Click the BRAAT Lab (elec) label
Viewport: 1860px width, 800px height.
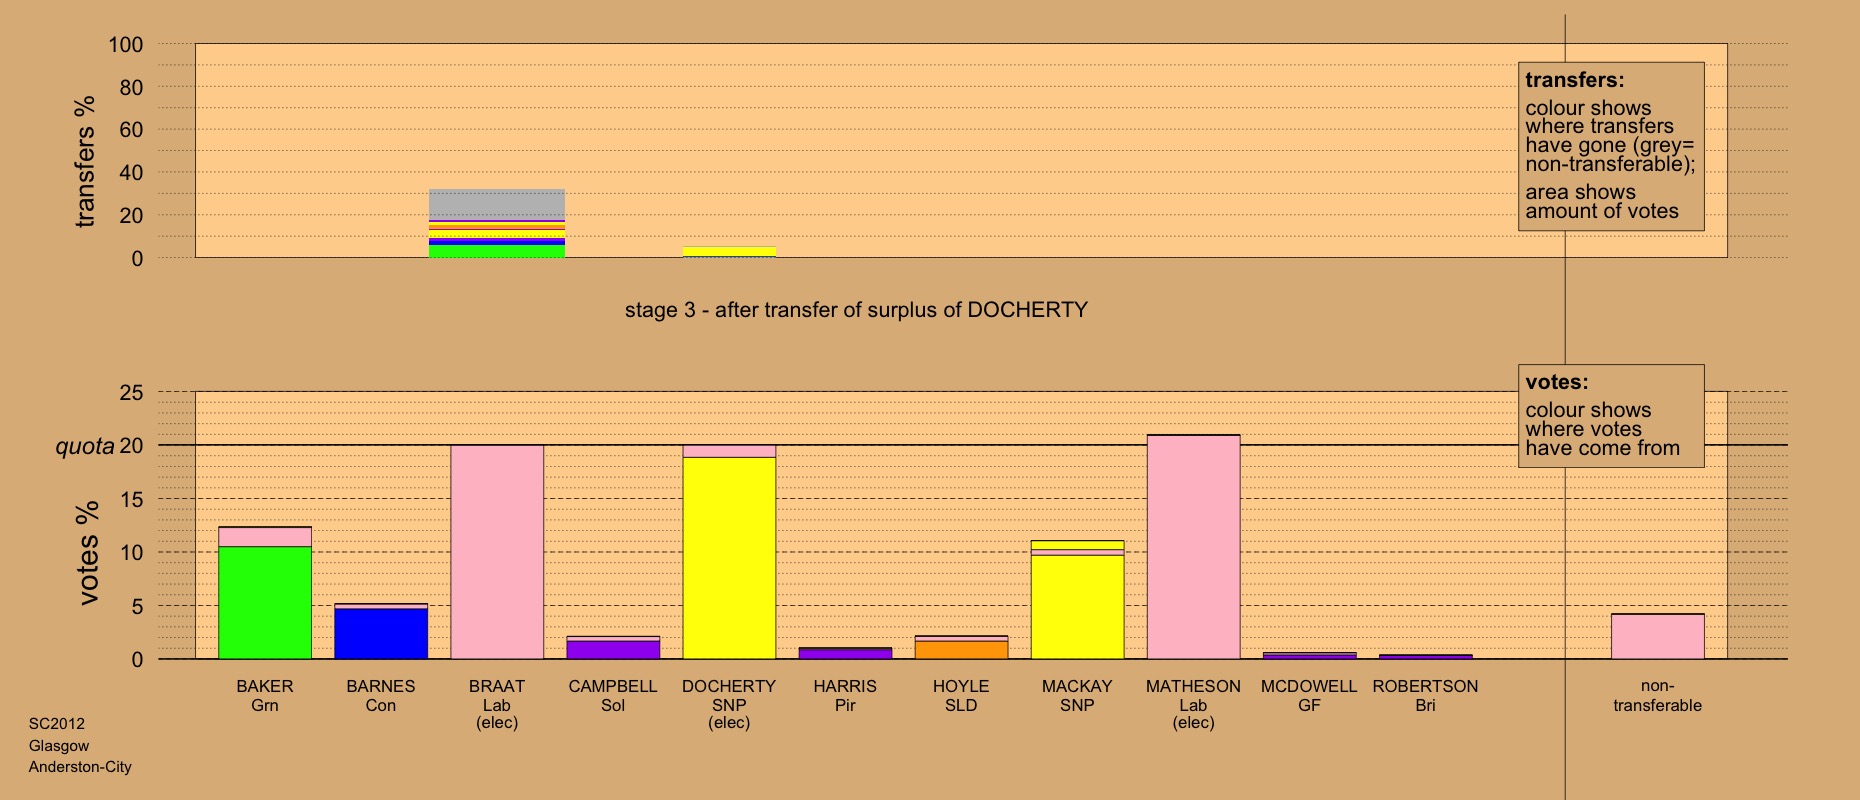pyautogui.click(x=497, y=704)
